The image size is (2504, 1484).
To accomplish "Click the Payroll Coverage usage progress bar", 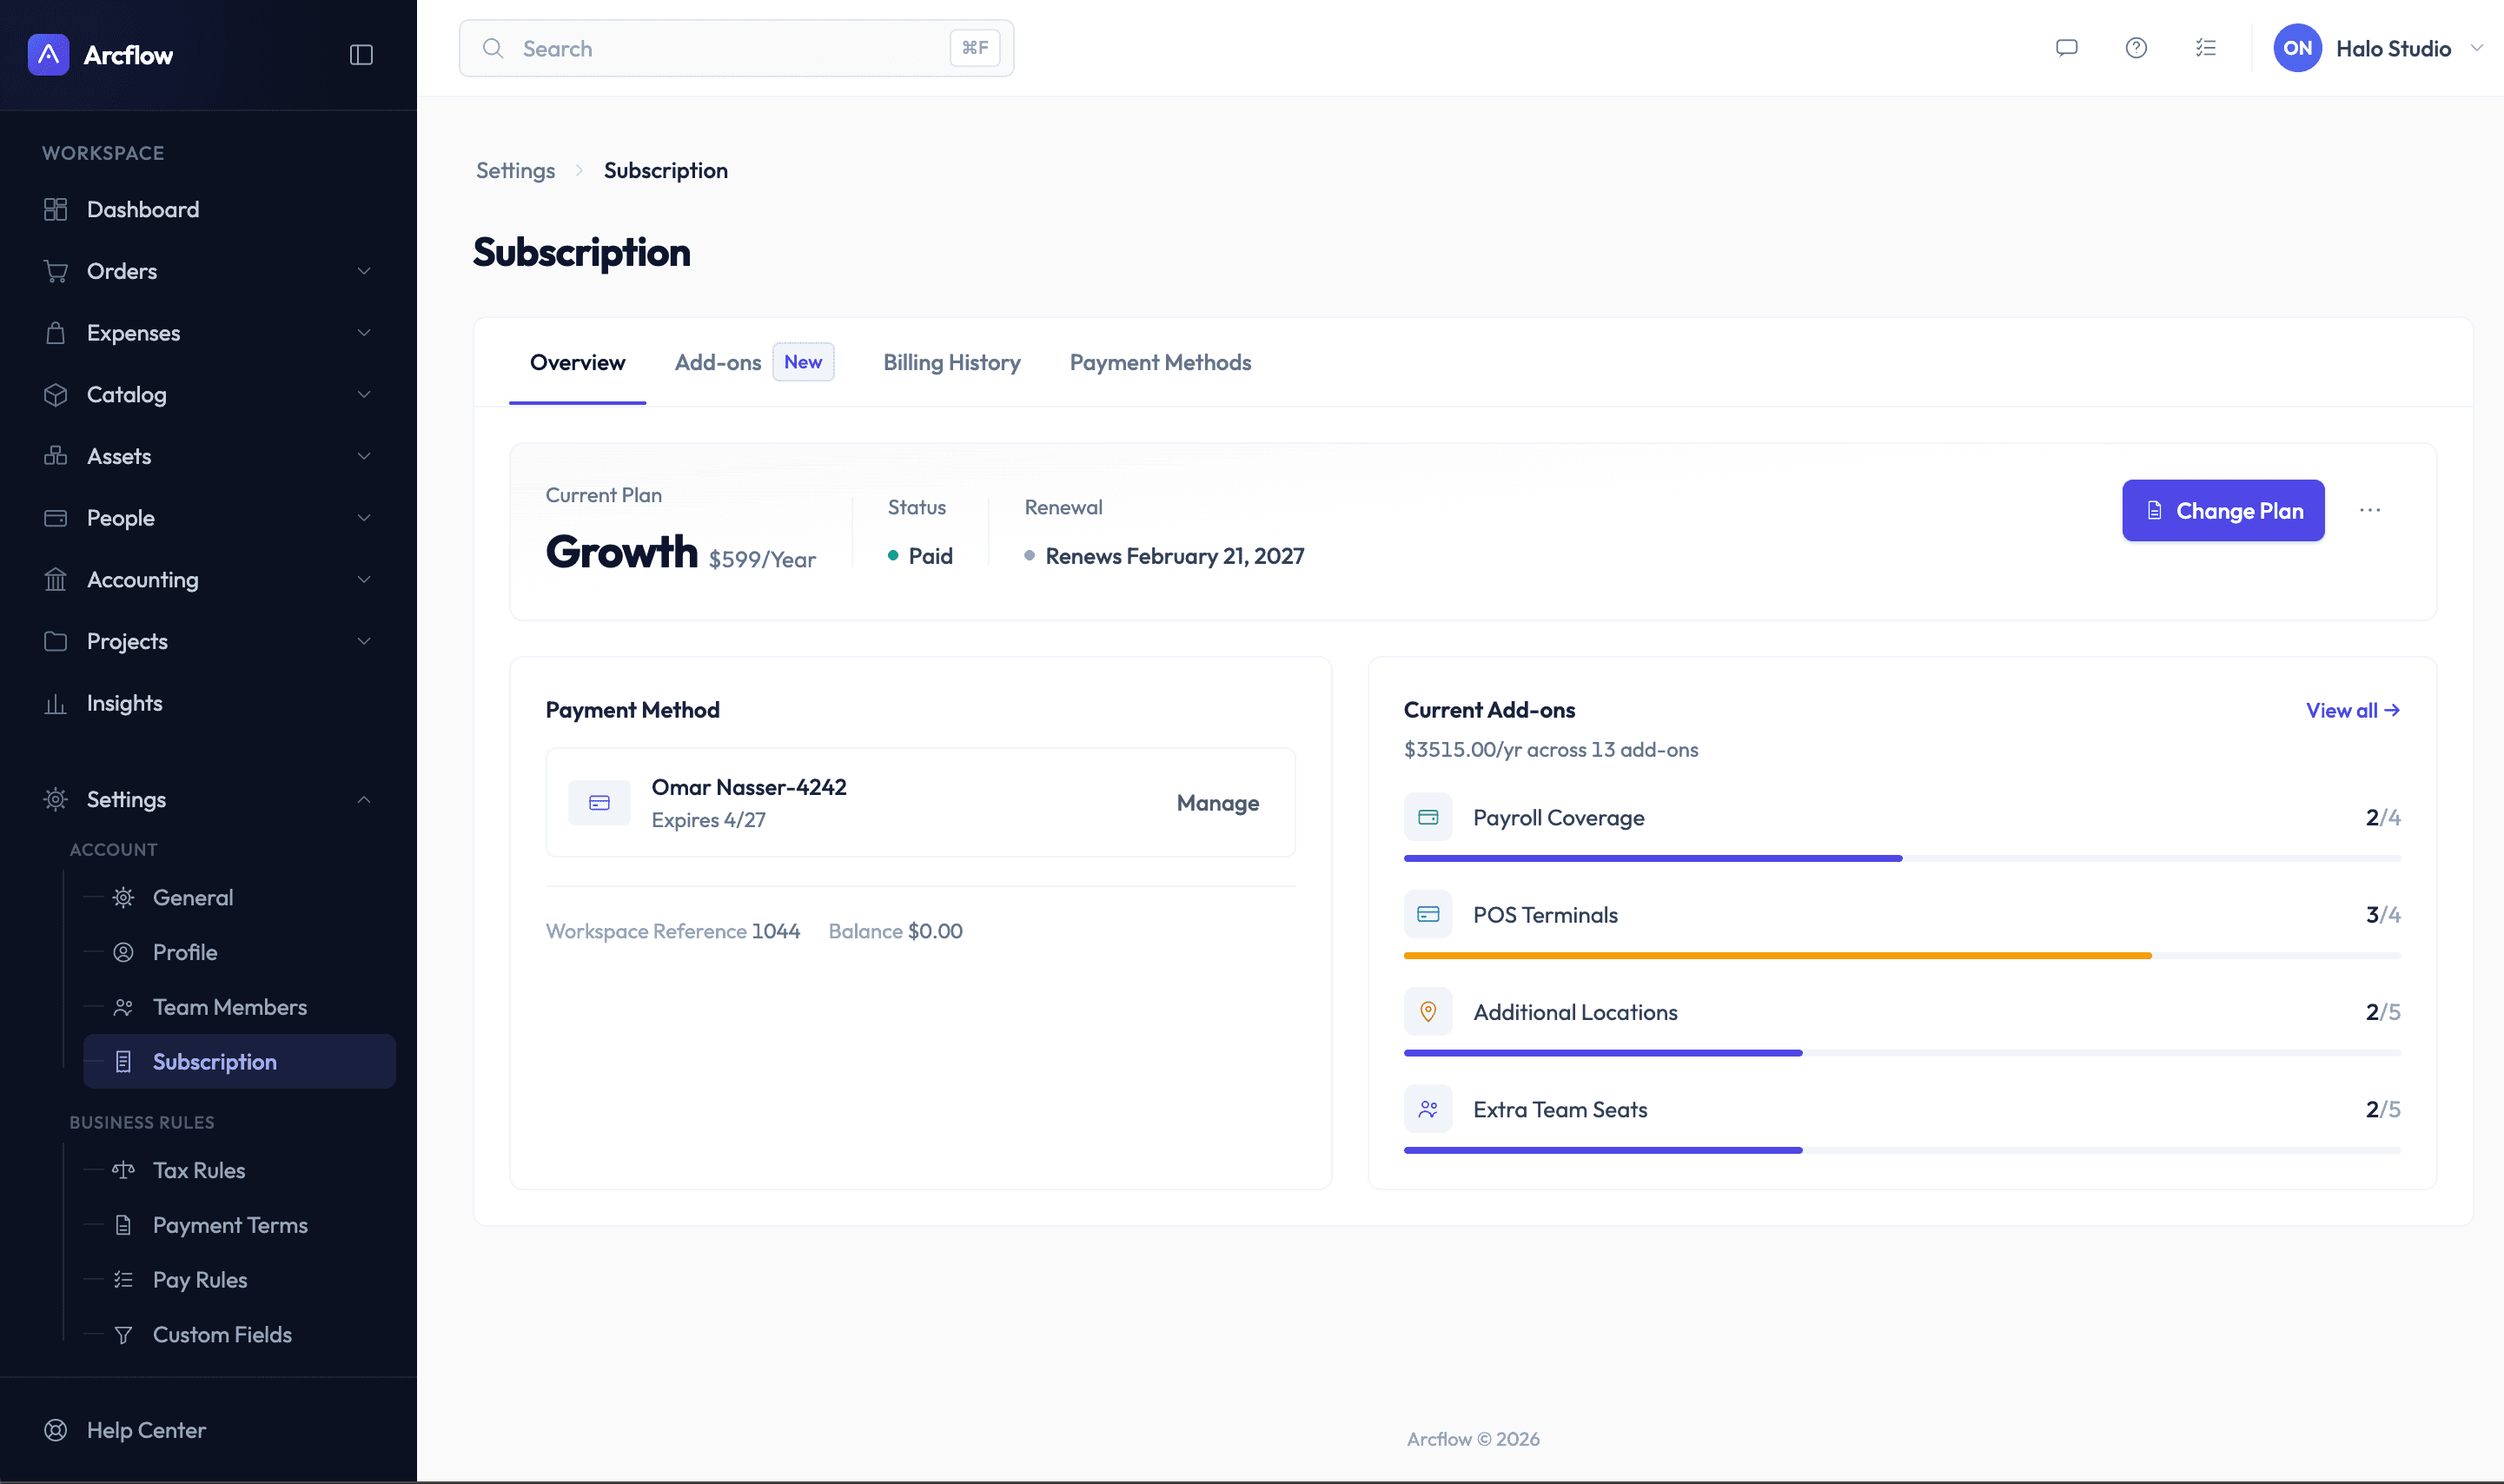I will [x=1902, y=858].
